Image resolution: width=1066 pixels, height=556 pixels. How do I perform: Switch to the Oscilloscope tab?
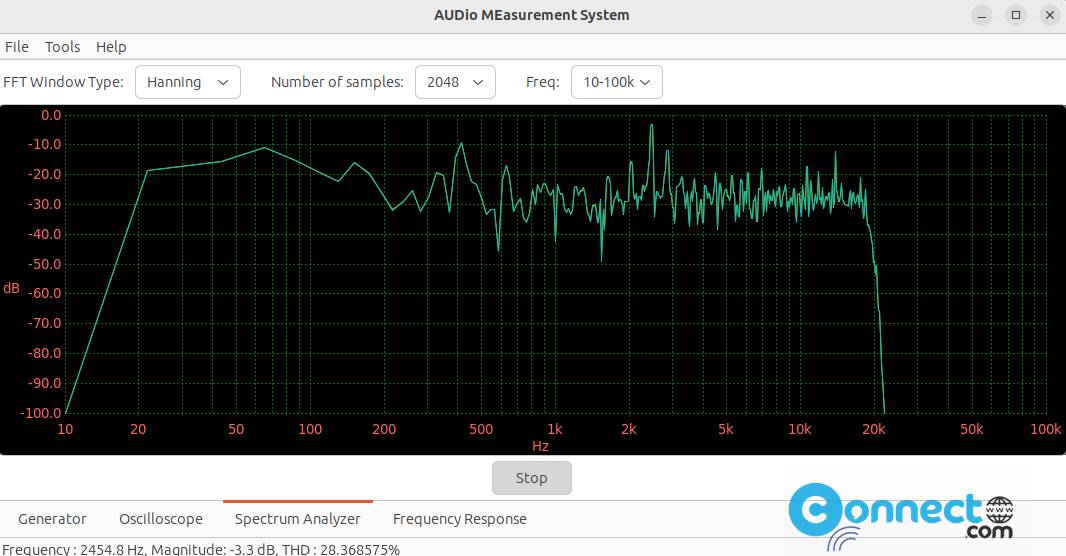[x=161, y=519]
